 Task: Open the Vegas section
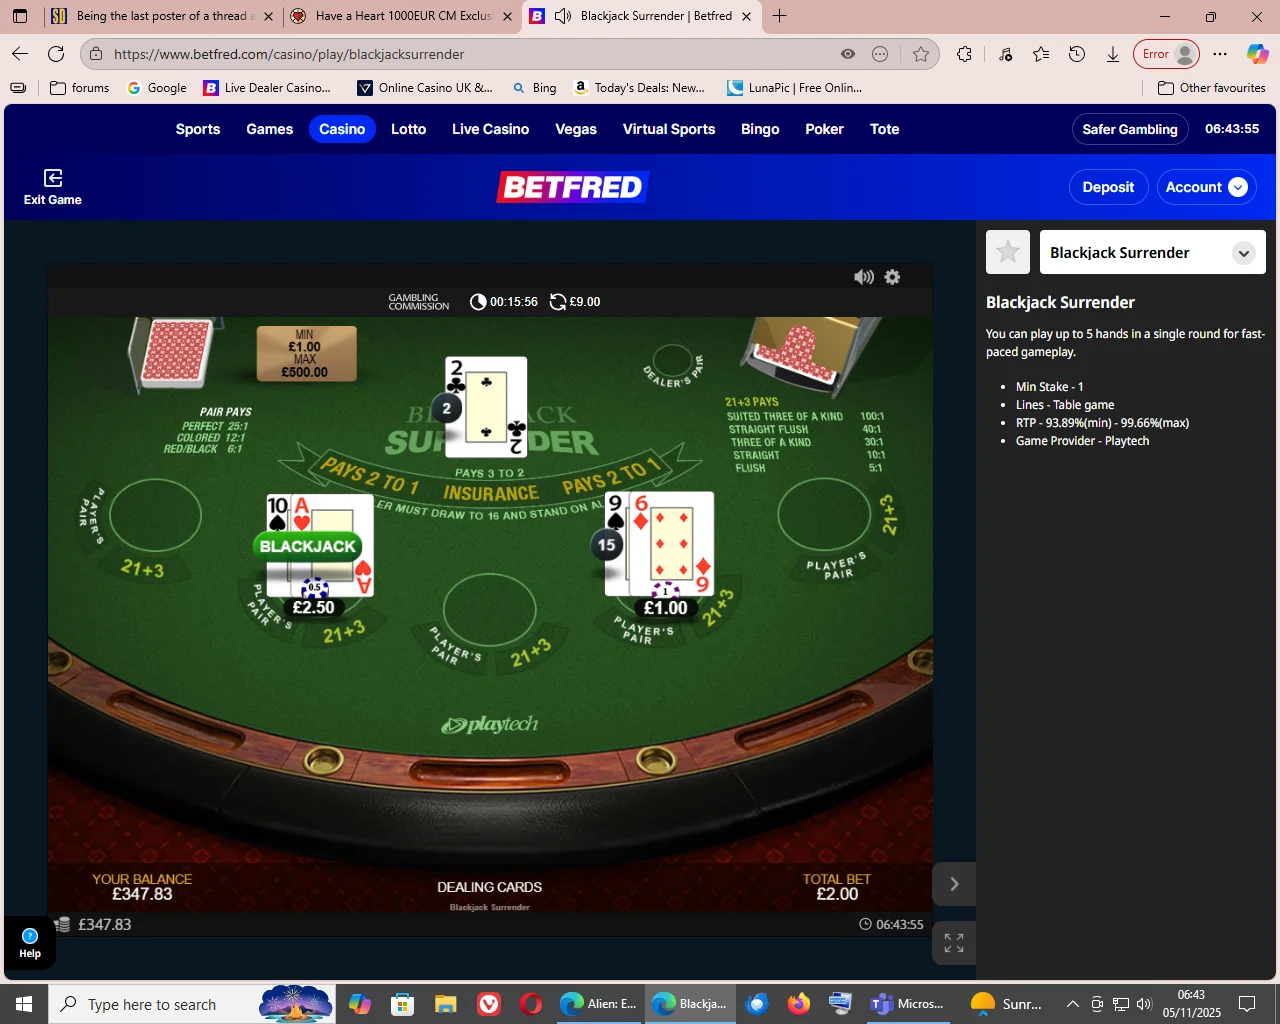576,129
